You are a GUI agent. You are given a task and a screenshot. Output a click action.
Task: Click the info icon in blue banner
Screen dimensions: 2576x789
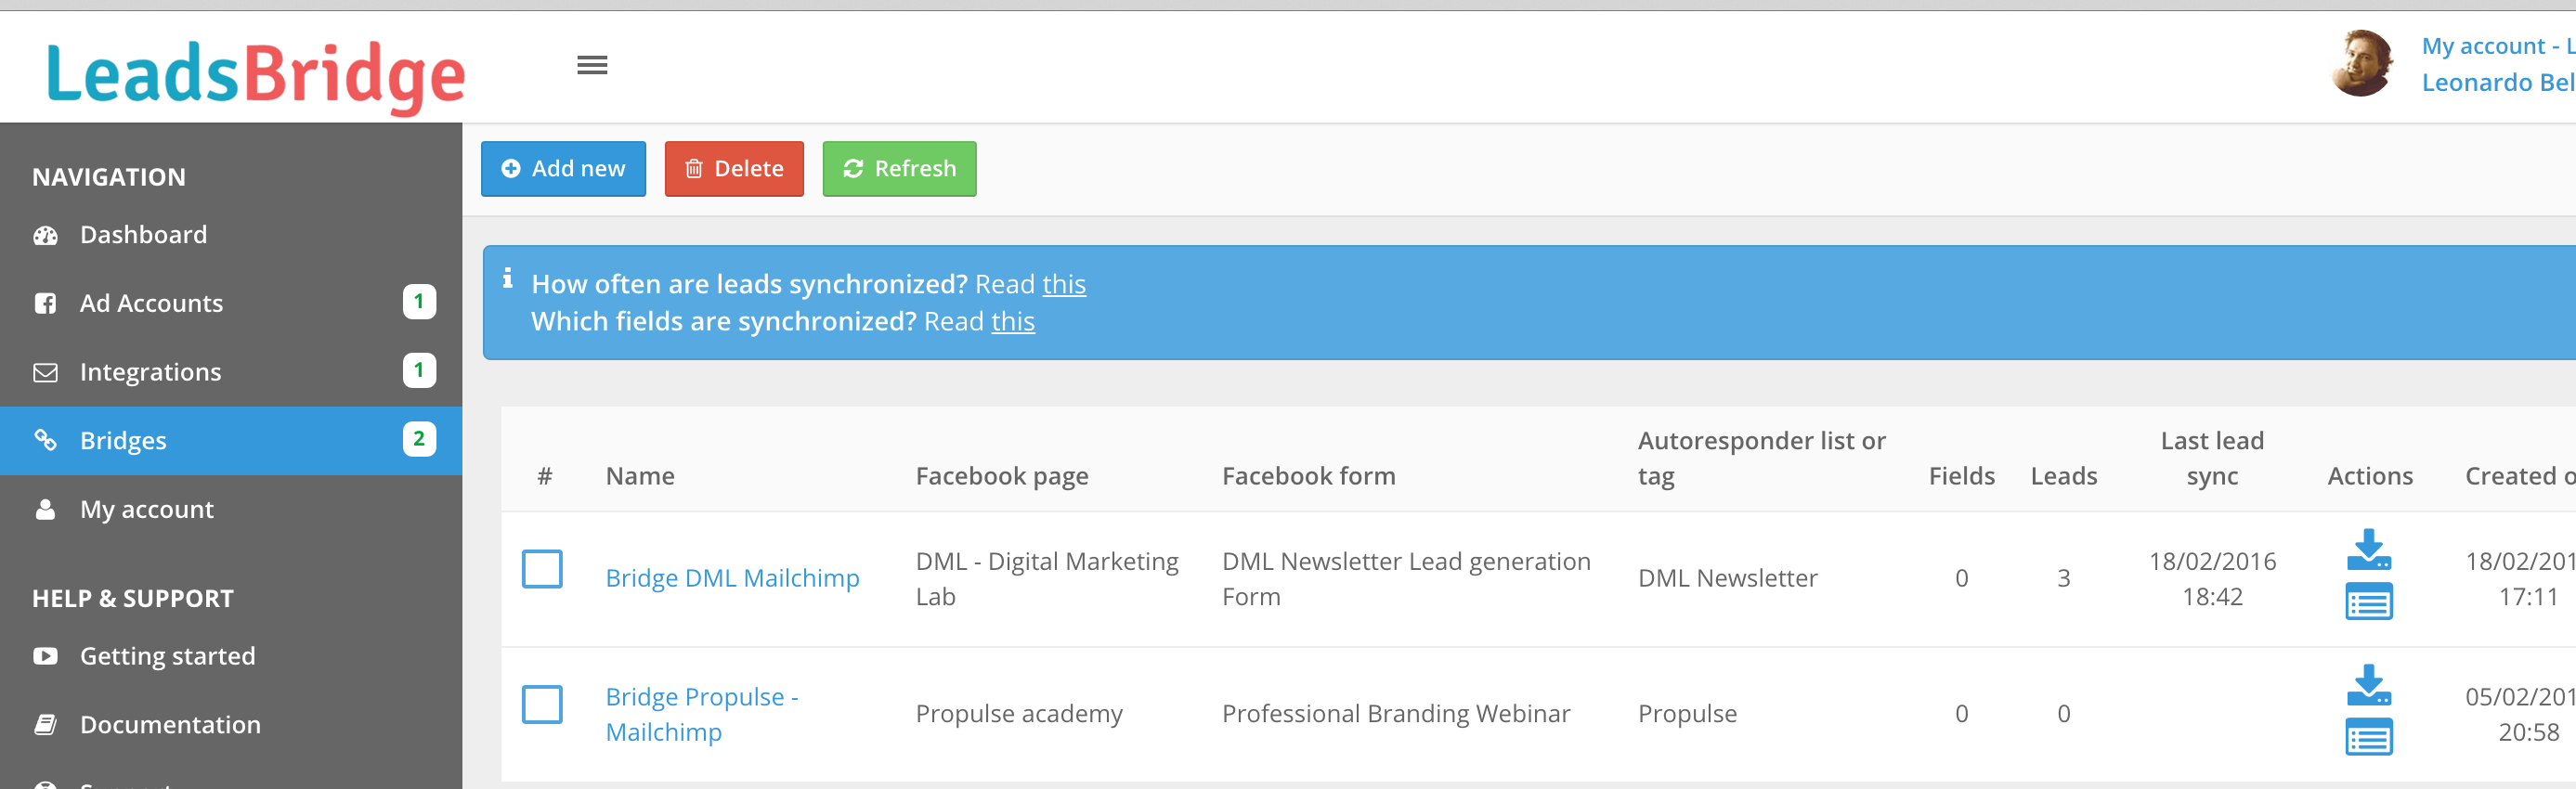click(508, 278)
